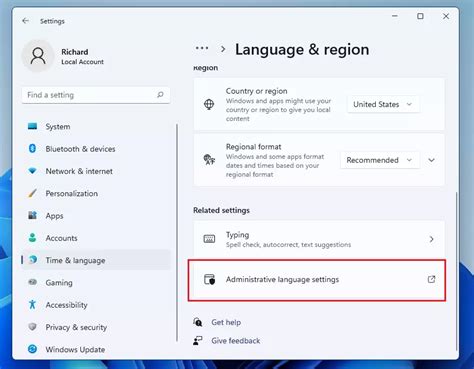This screenshot has height=369, width=474.
Task: Click the Typing keyboard icon
Action: (x=209, y=239)
